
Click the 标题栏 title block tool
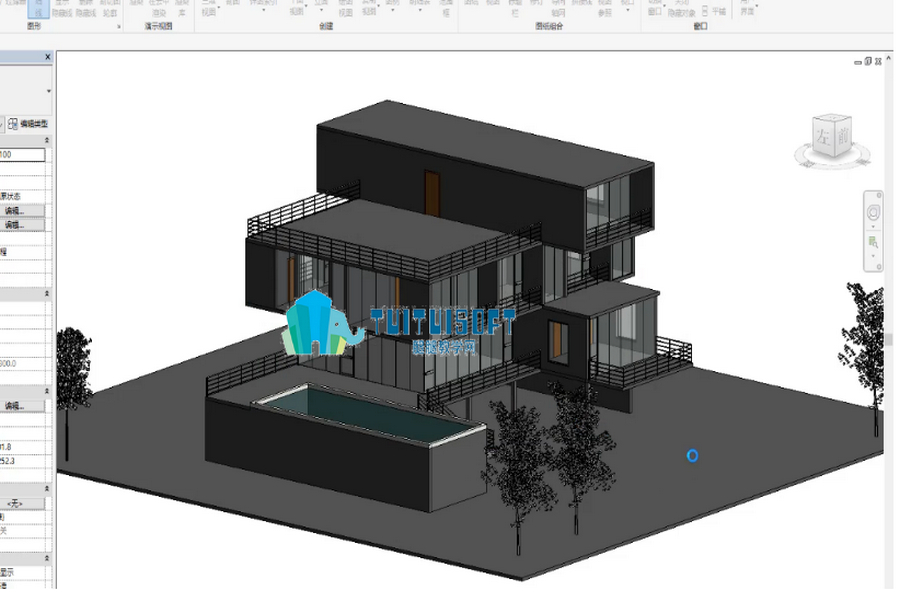(x=515, y=8)
